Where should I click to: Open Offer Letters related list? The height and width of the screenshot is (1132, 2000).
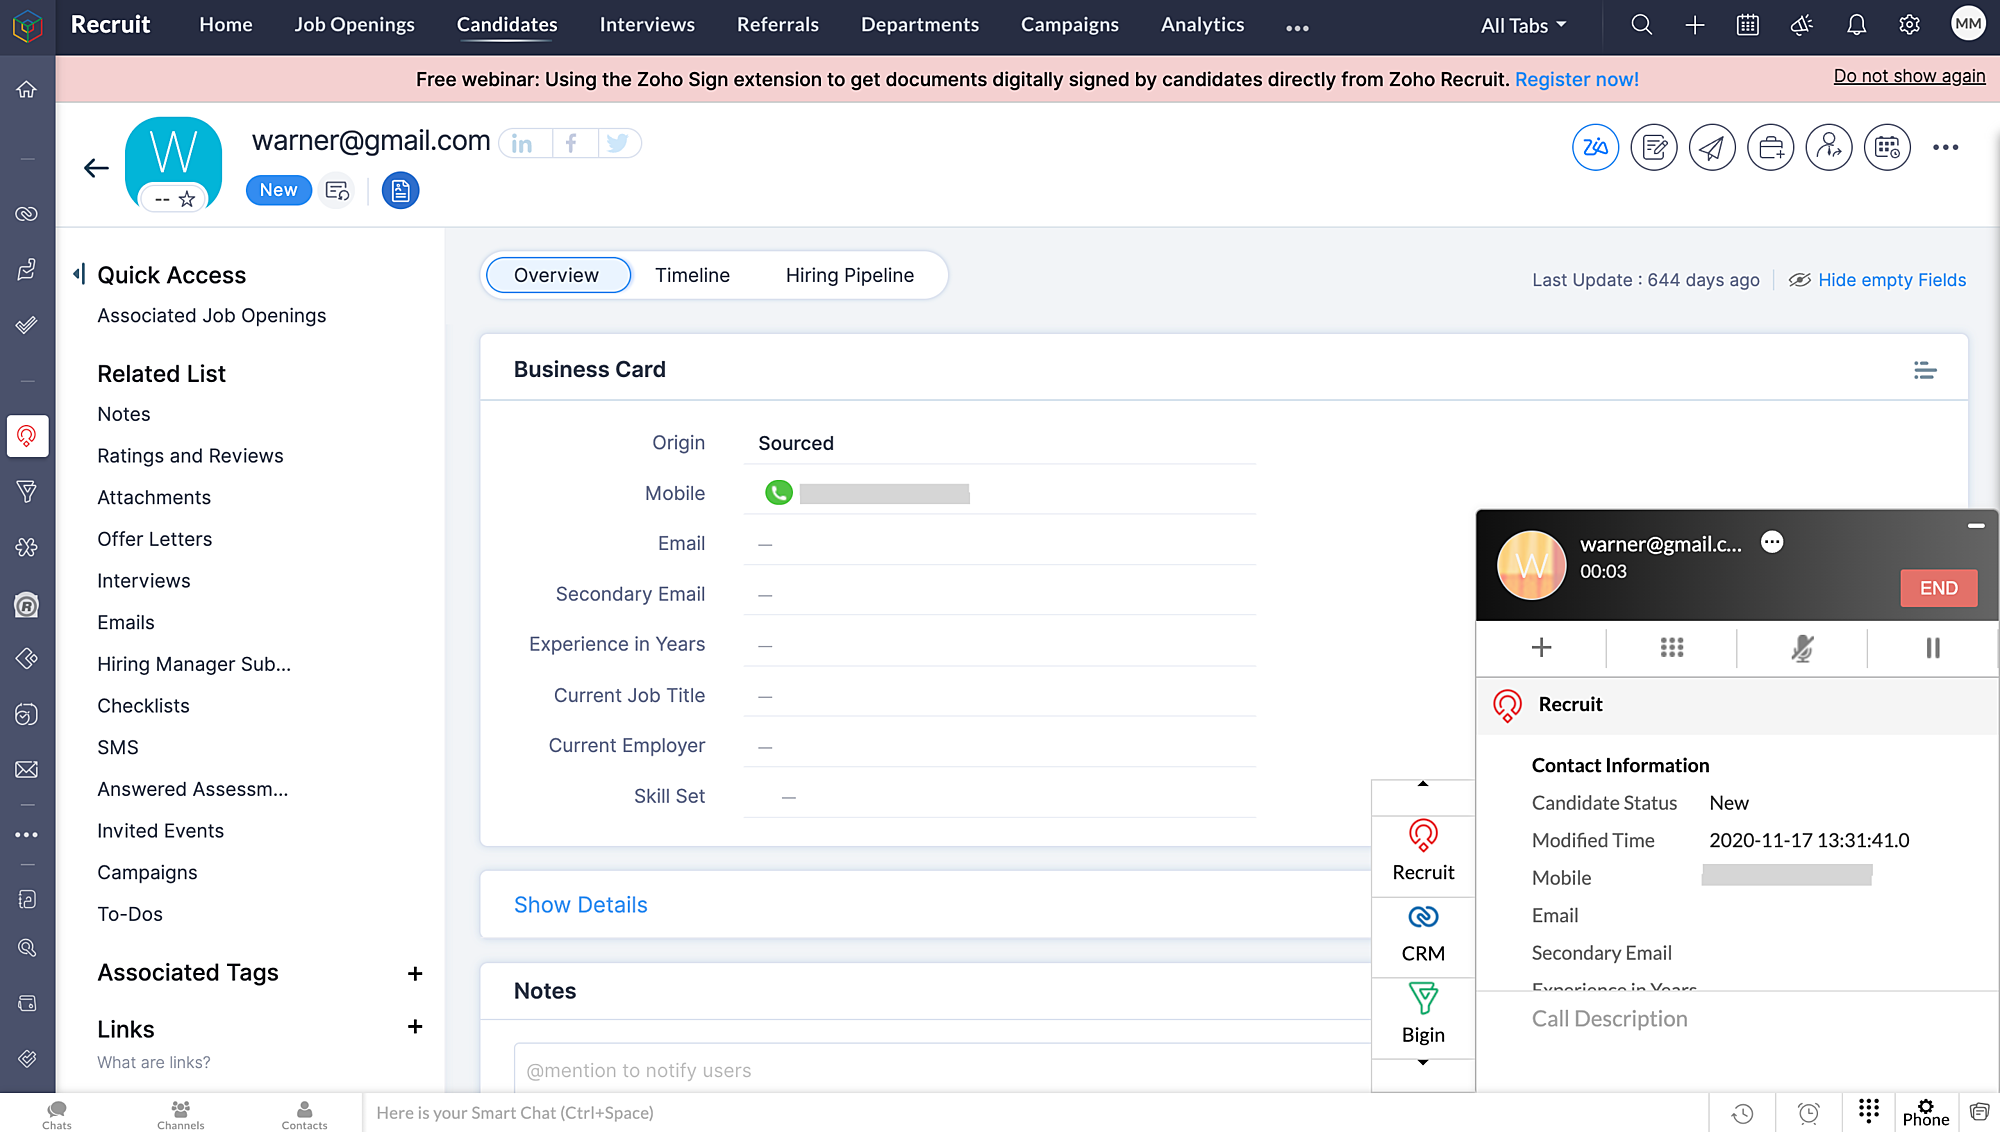(x=154, y=539)
